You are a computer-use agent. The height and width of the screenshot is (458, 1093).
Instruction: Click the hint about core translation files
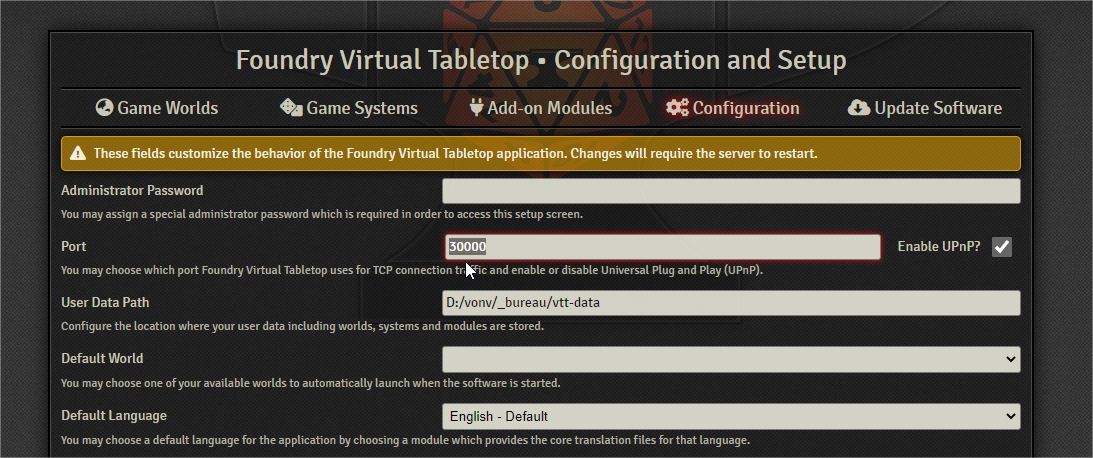(405, 440)
